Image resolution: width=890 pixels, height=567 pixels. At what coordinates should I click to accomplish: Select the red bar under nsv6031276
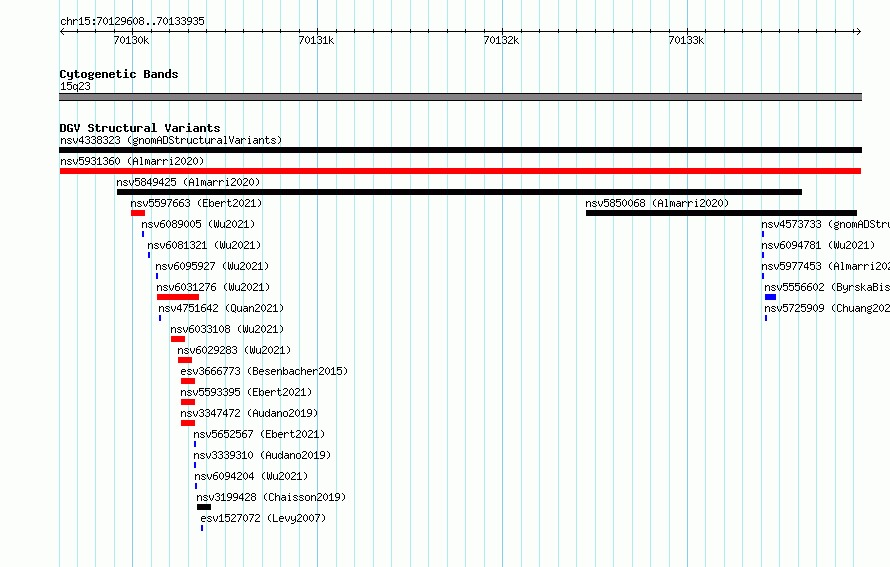click(178, 297)
